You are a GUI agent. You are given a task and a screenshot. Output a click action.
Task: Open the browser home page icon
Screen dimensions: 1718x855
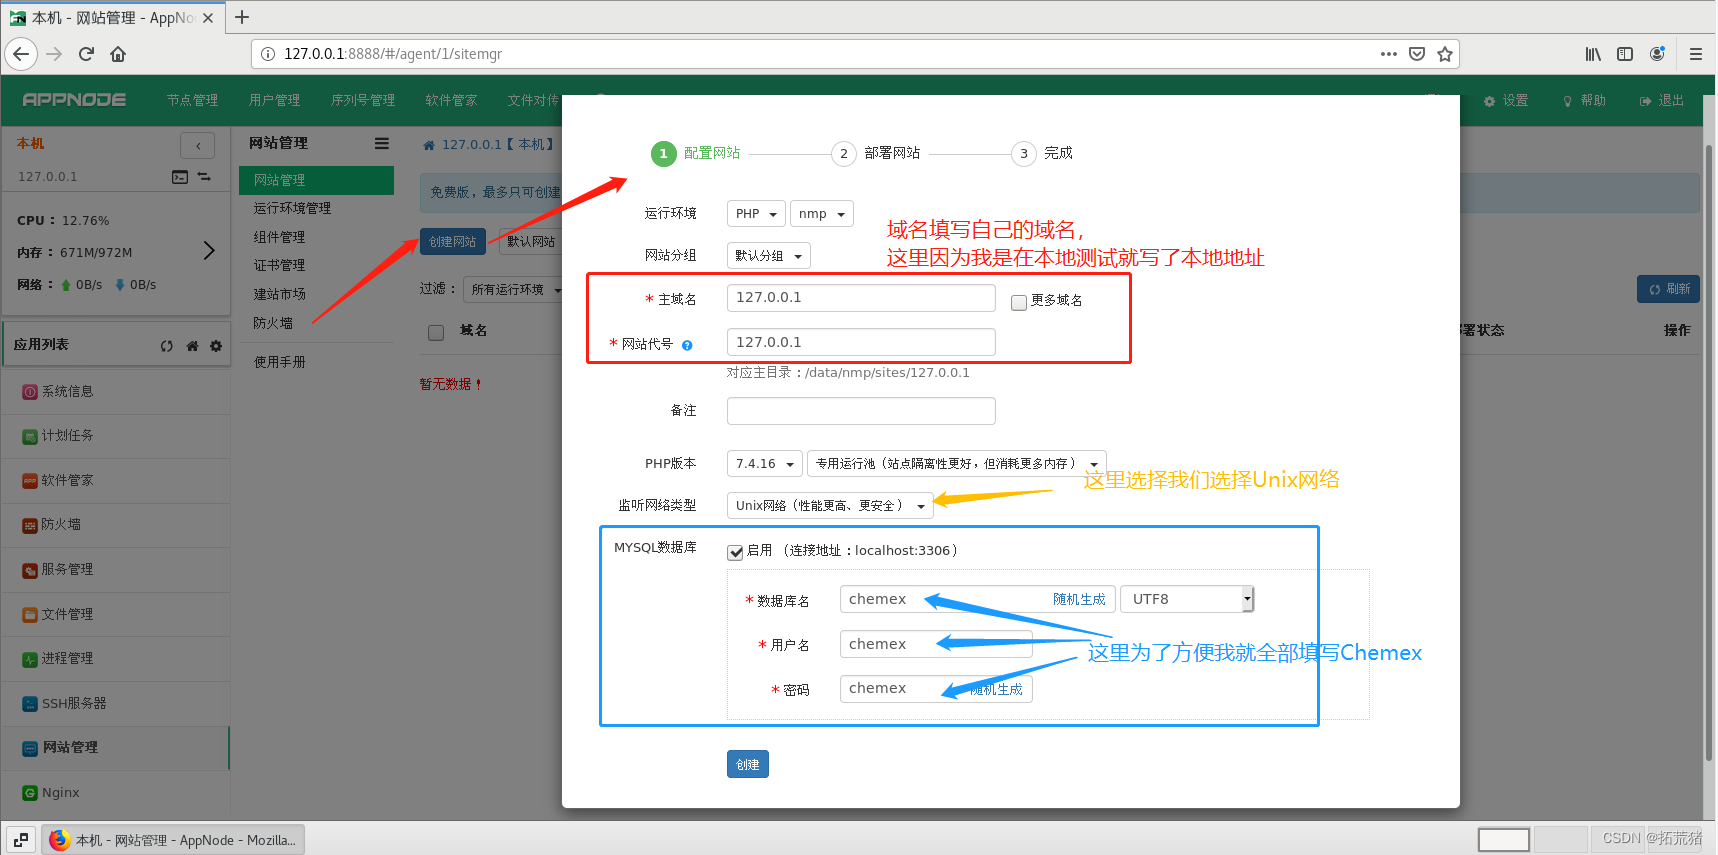(x=118, y=54)
